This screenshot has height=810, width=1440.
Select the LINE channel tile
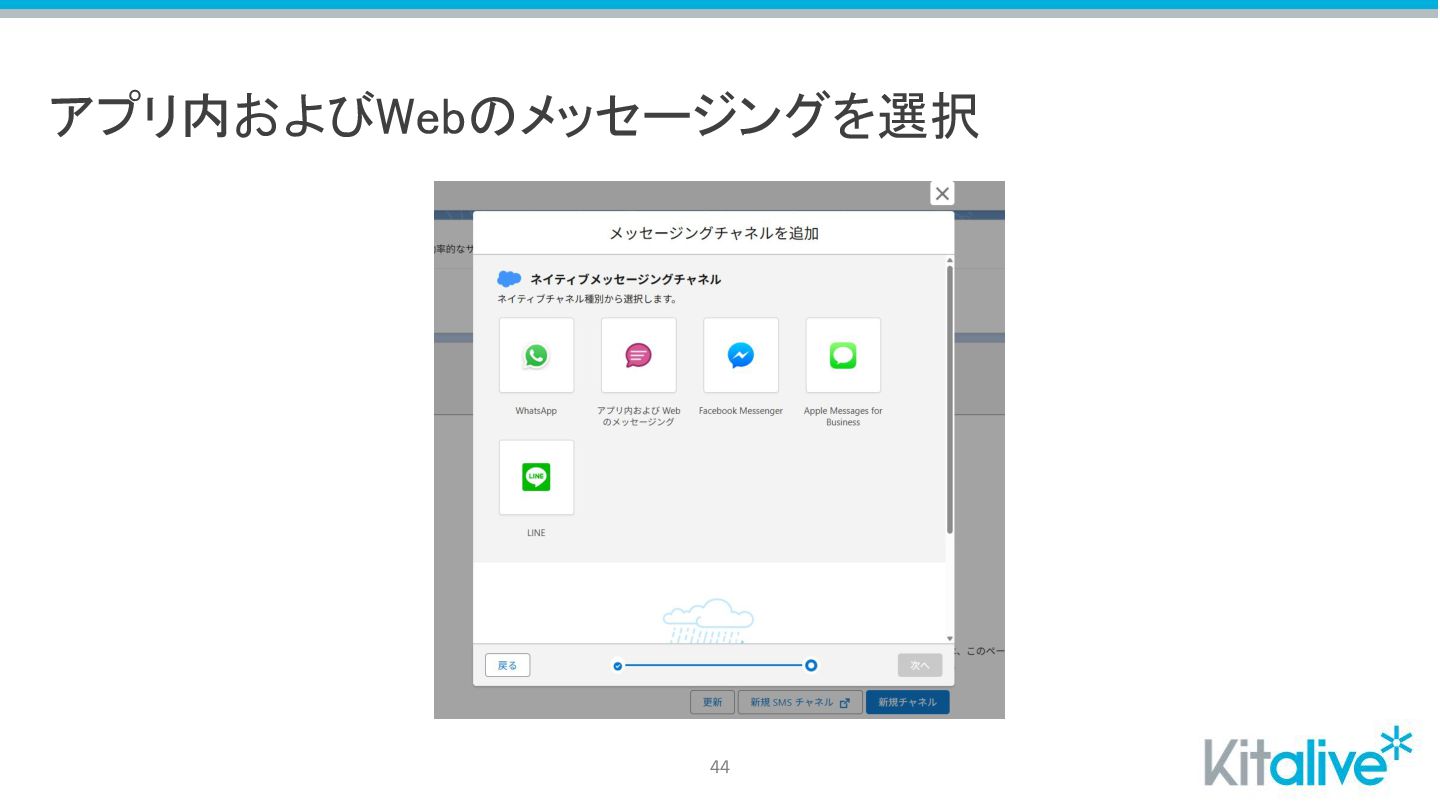536,477
